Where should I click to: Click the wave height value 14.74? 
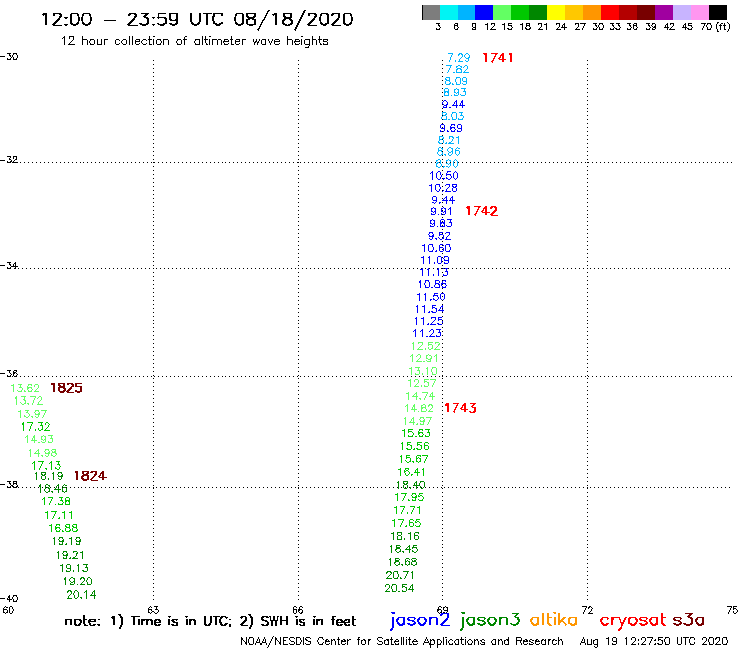point(420,396)
